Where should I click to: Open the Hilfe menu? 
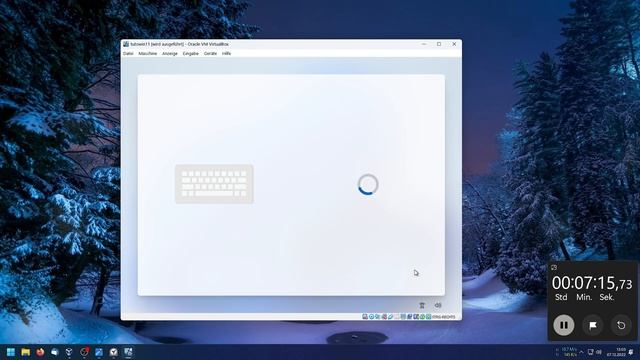point(227,53)
